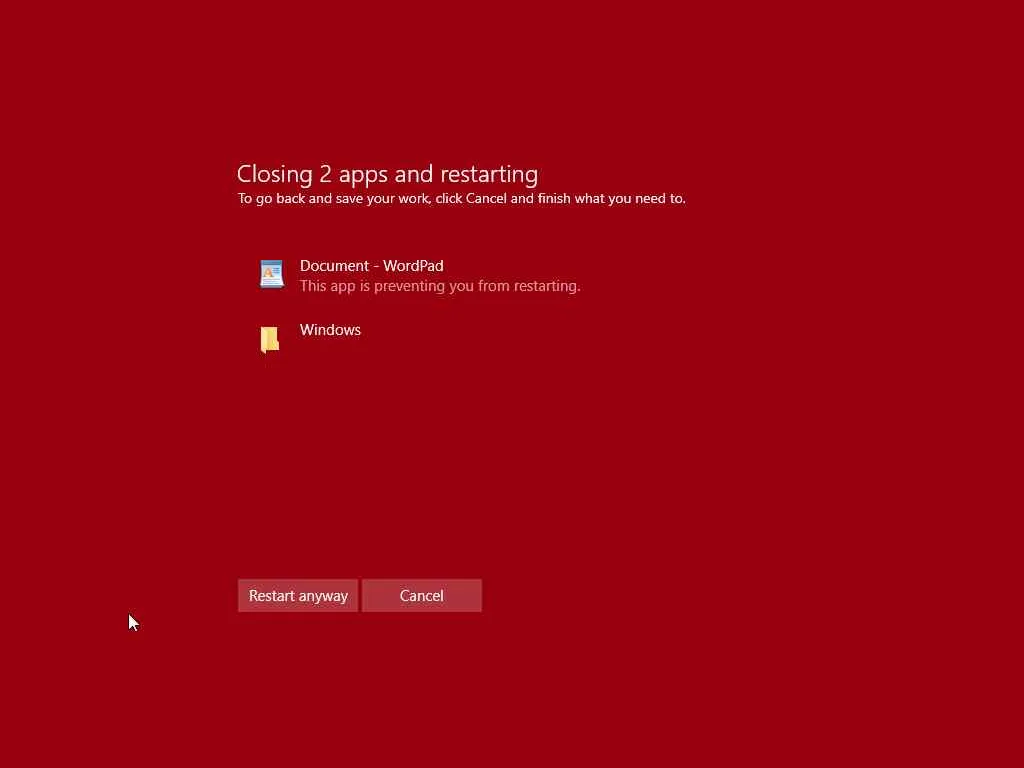Click the "Closing 2 apps and restarting" heading
1024x768 pixels.
387,174
